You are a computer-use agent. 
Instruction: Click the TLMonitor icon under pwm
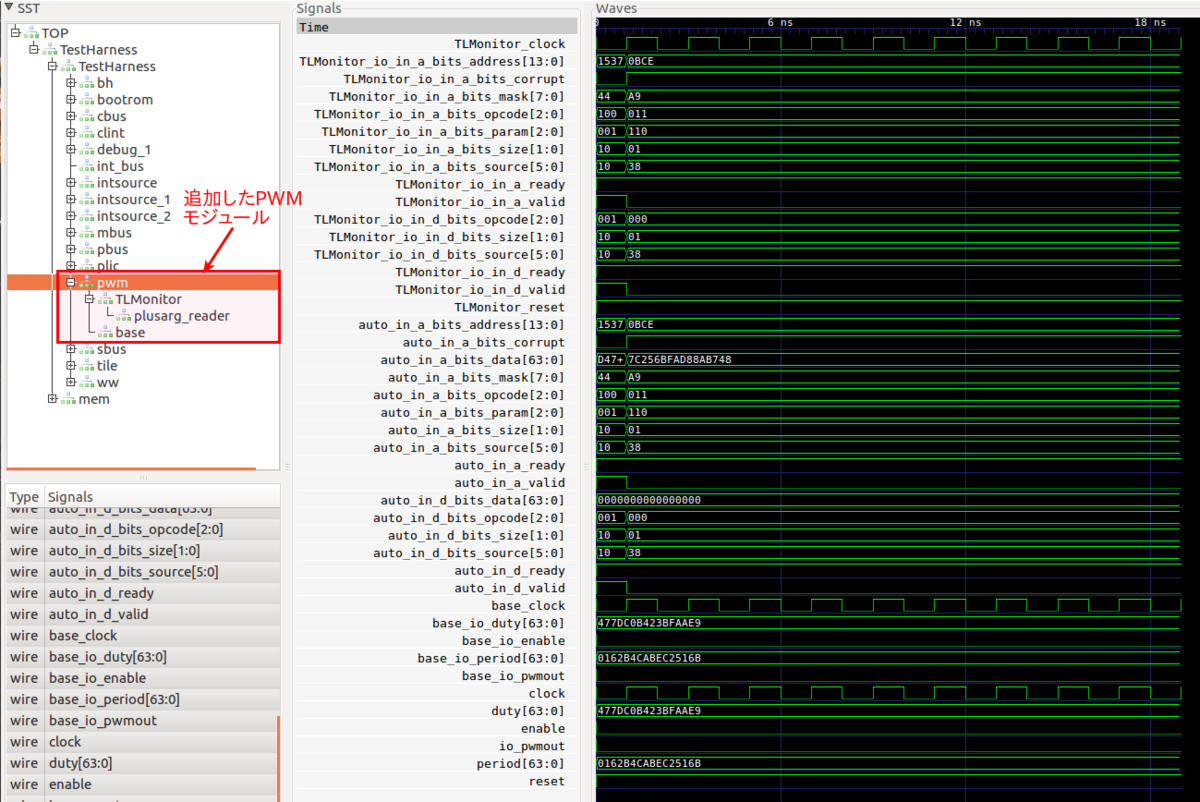coord(104,298)
